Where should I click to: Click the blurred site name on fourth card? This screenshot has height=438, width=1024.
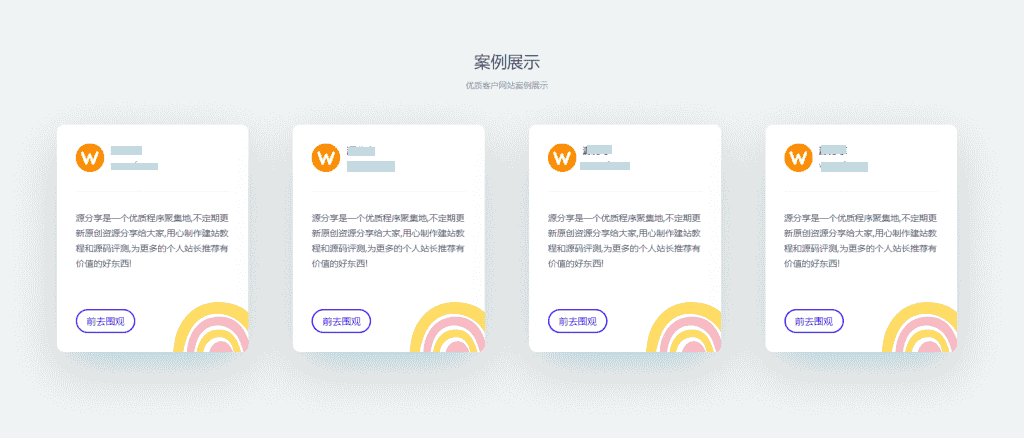point(834,151)
